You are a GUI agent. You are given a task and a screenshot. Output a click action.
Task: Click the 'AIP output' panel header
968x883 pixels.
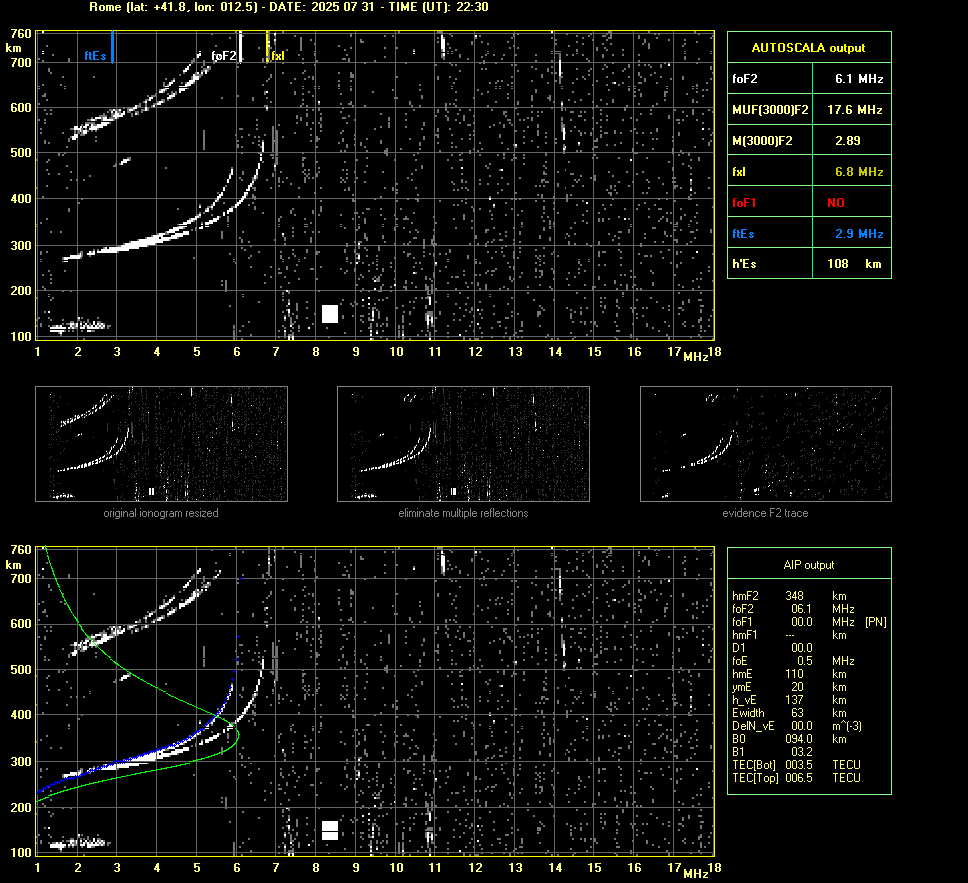coord(809,564)
